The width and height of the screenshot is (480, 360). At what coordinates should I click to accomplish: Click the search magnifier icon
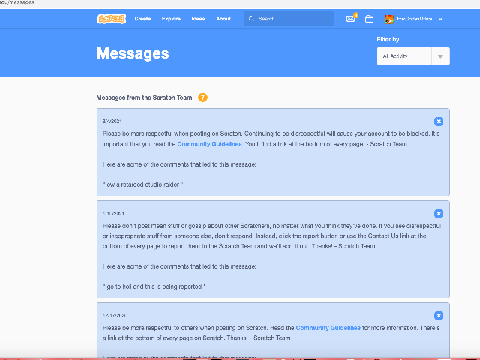[x=251, y=19]
